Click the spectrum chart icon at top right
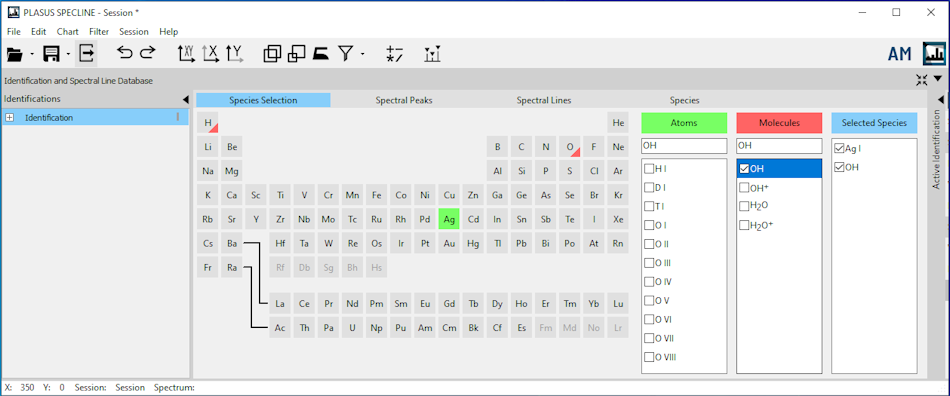Viewport: 950px width, 396px height. pos(934,54)
